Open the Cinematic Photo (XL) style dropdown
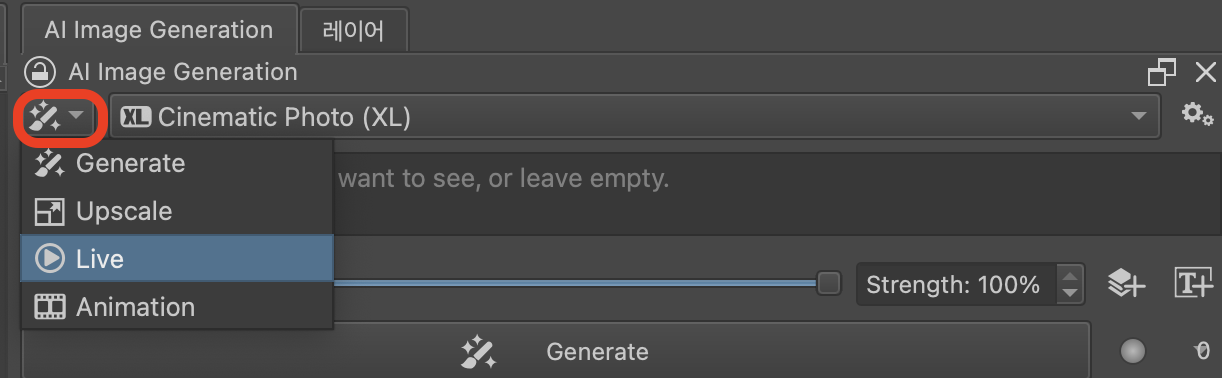1222x378 pixels. [x=634, y=117]
